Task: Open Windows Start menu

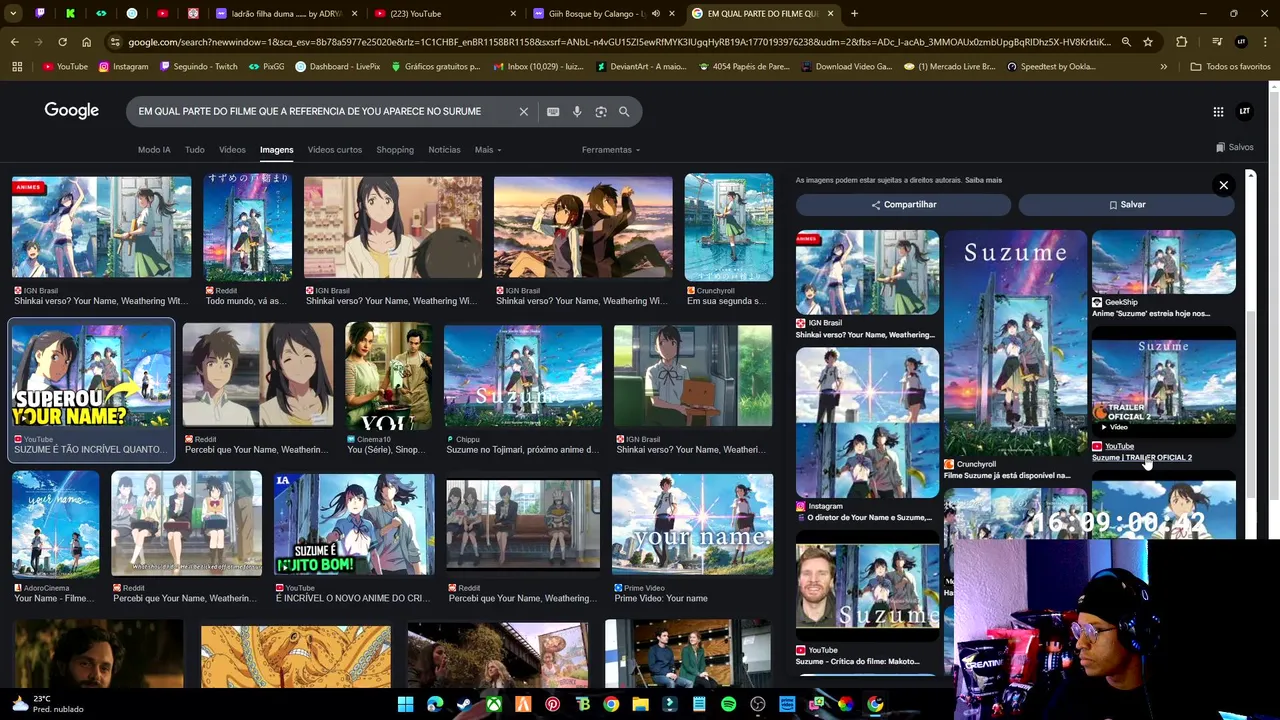Action: point(405,704)
